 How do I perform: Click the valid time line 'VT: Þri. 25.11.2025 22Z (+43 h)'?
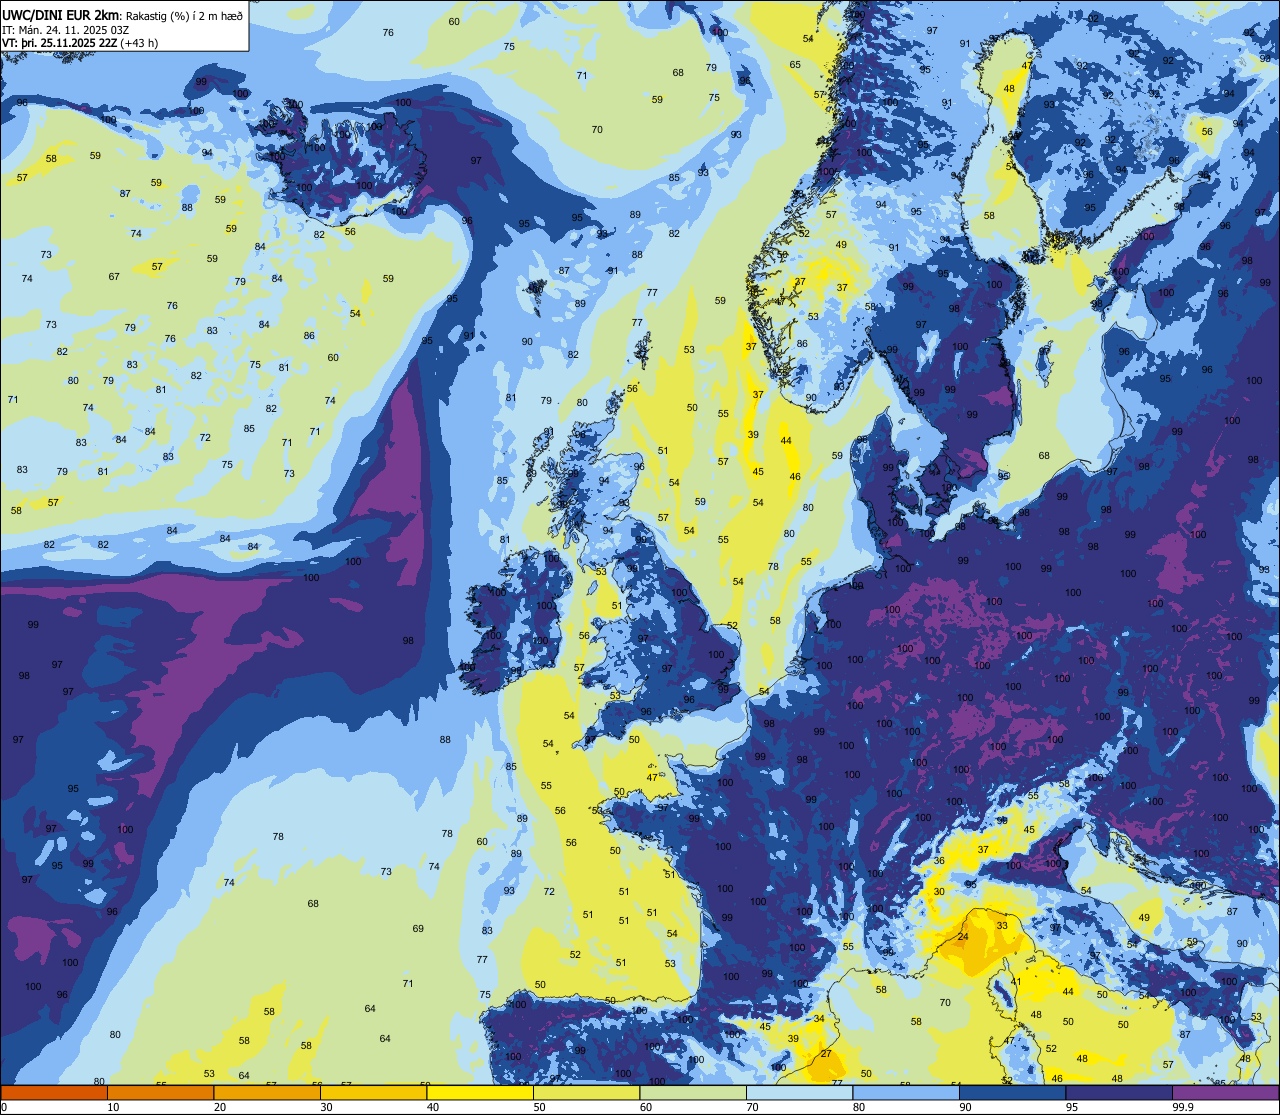[80, 43]
